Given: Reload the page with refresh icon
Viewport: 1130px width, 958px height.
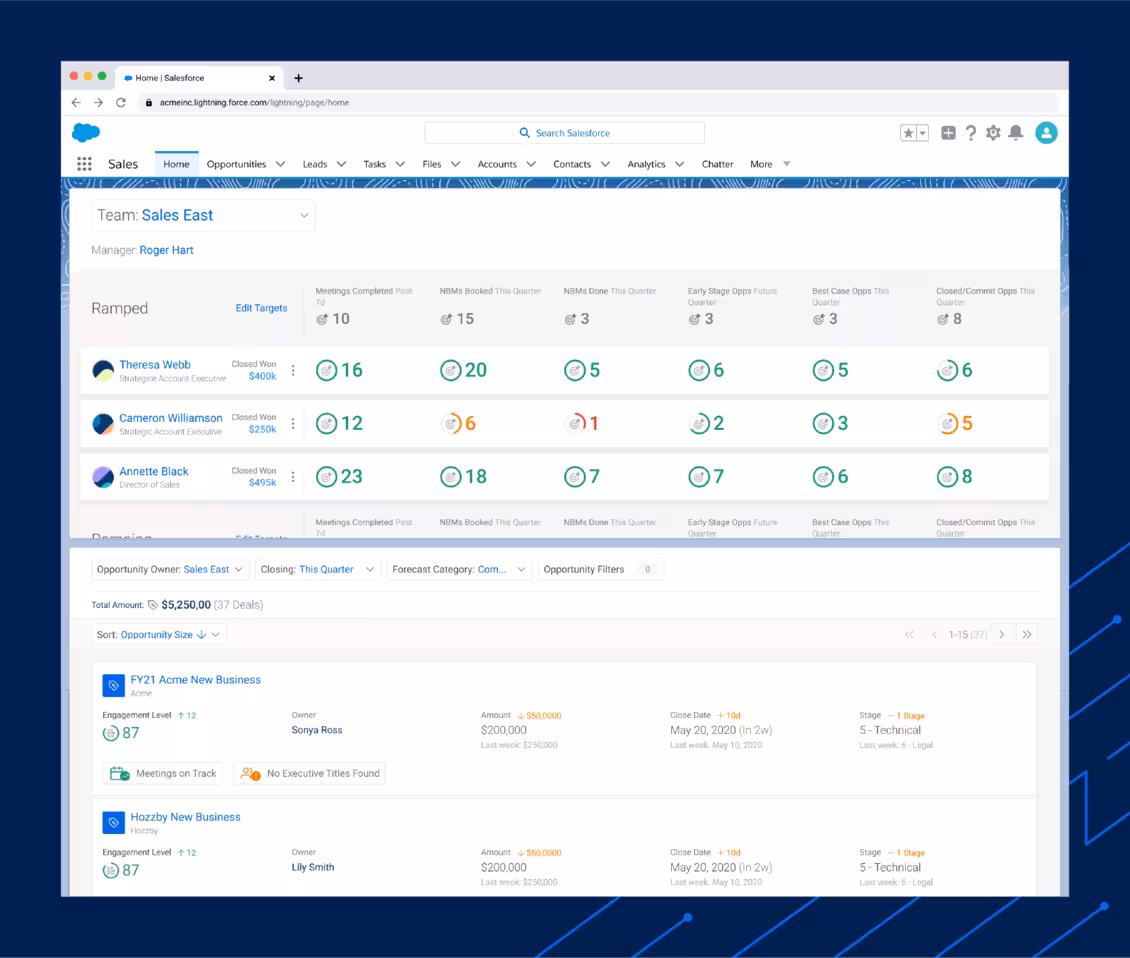Looking at the screenshot, I should pos(121,102).
